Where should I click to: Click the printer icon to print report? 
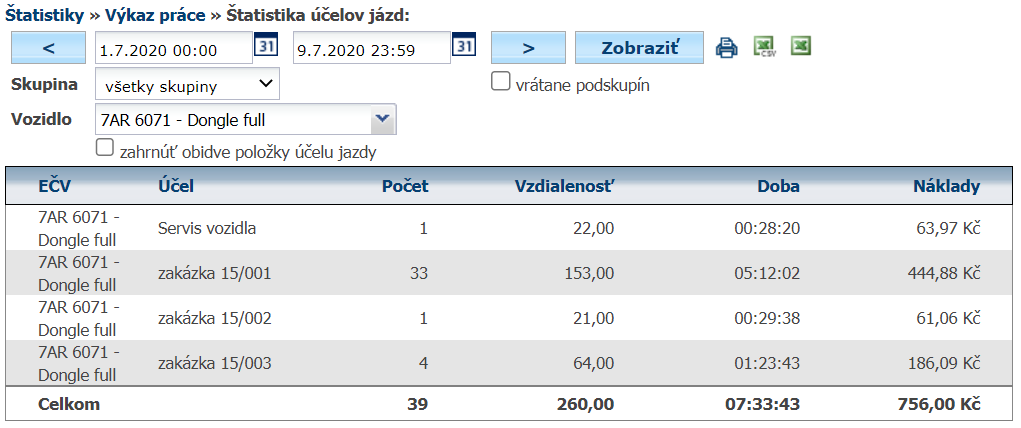(x=727, y=47)
